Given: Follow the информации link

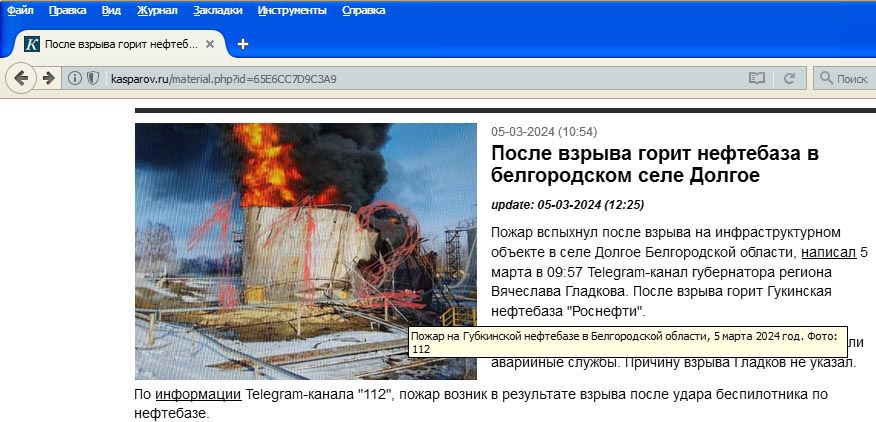Looking at the screenshot, I should point(198,394).
